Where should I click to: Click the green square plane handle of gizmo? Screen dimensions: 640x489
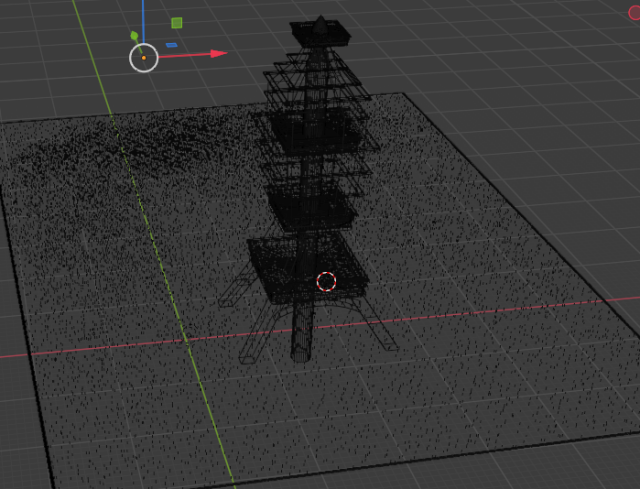(x=177, y=23)
